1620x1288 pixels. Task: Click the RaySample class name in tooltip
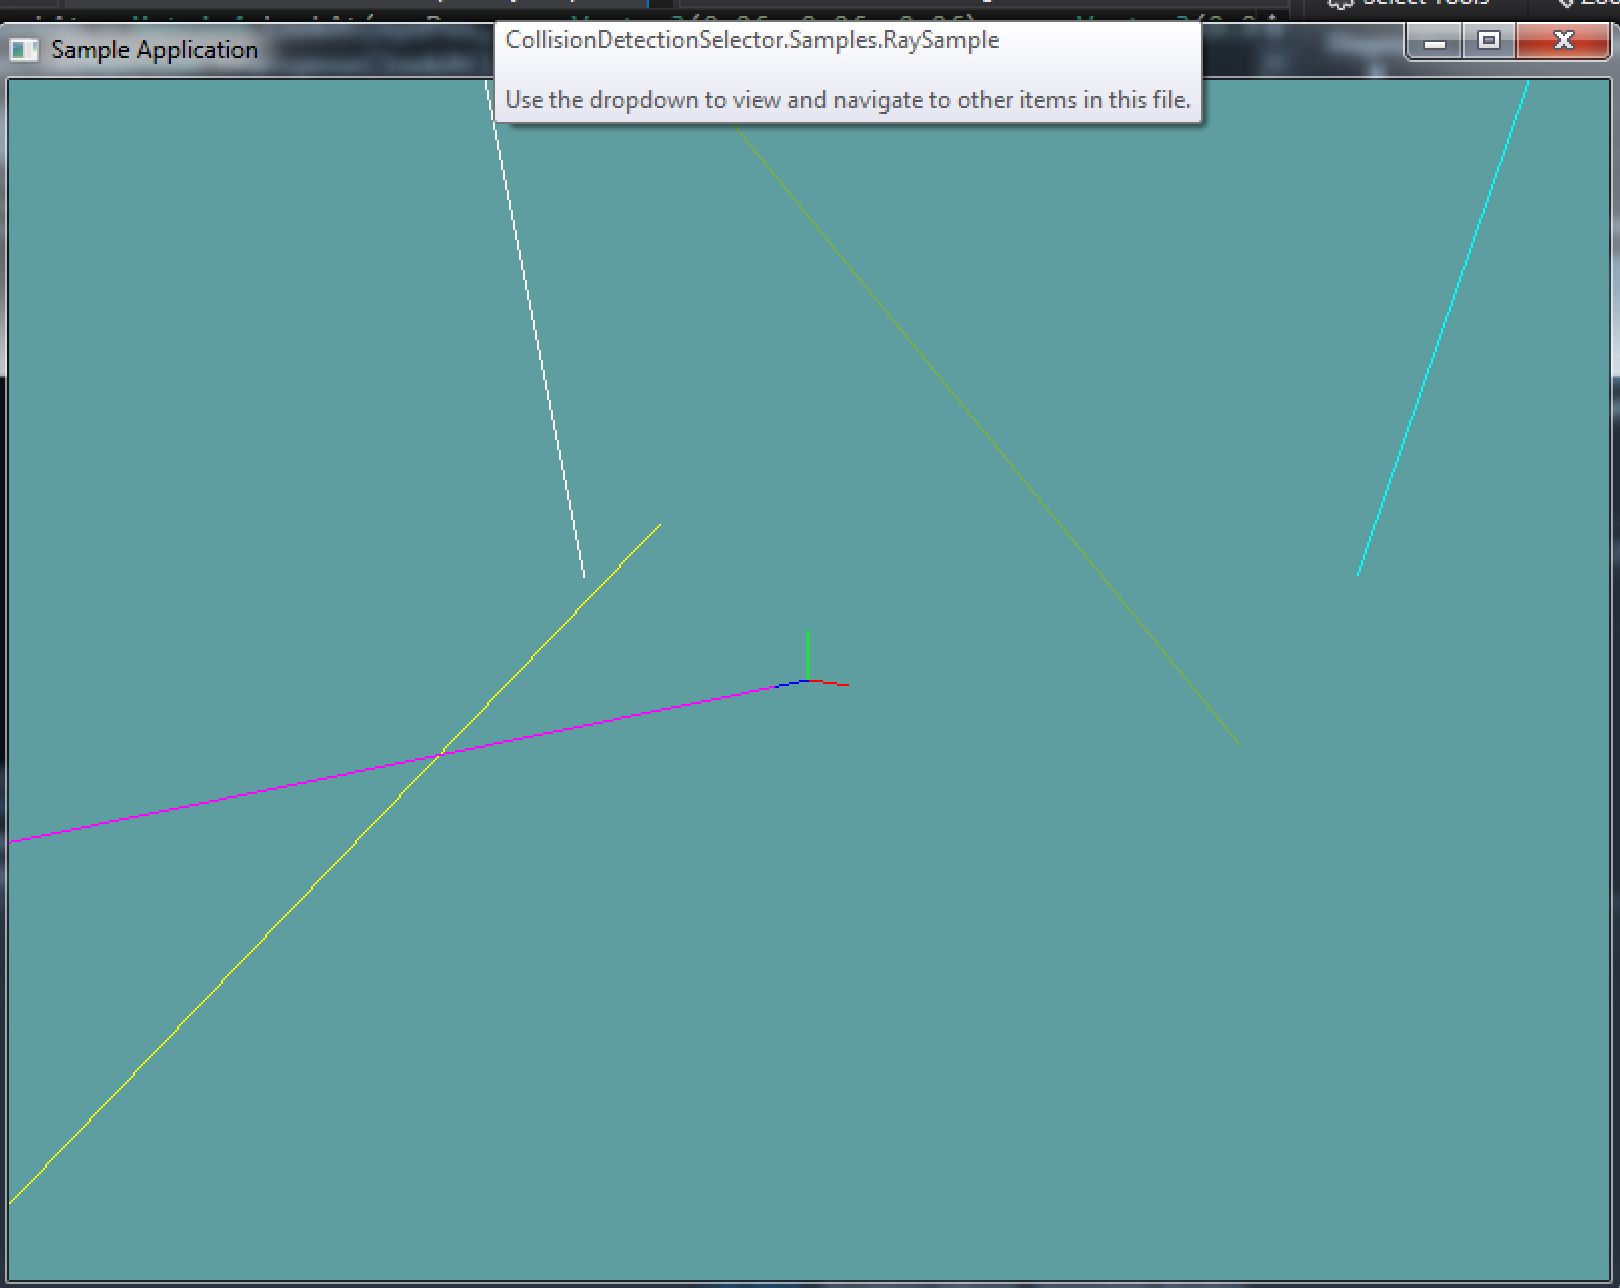pos(752,41)
